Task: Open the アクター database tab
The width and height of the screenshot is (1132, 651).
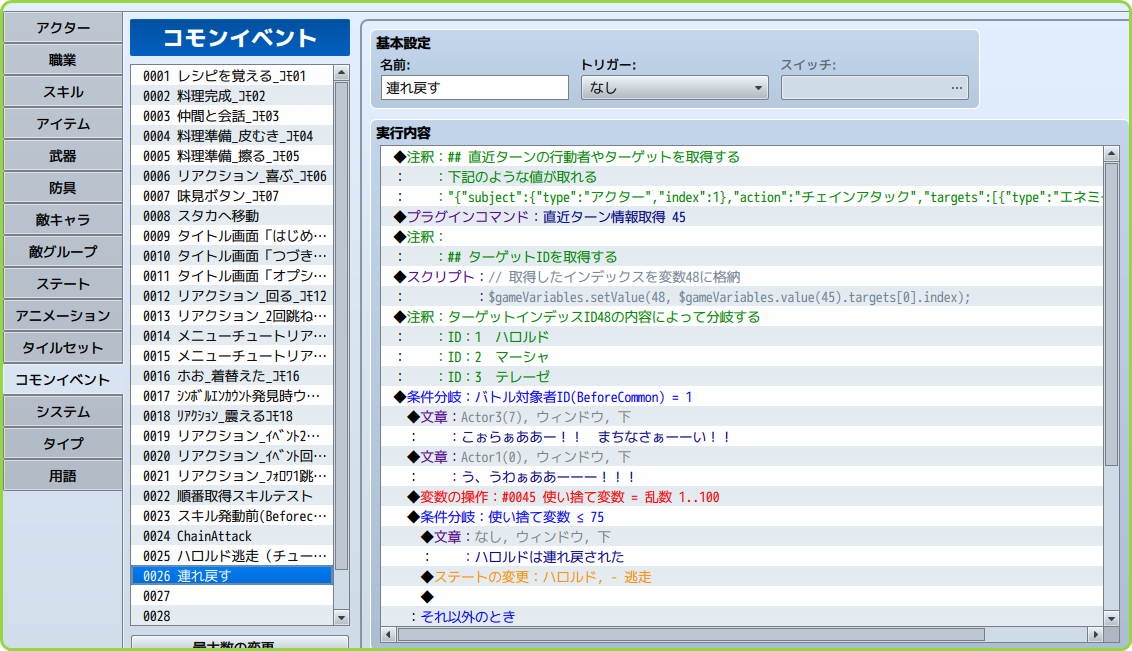Action: [x=63, y=27]
